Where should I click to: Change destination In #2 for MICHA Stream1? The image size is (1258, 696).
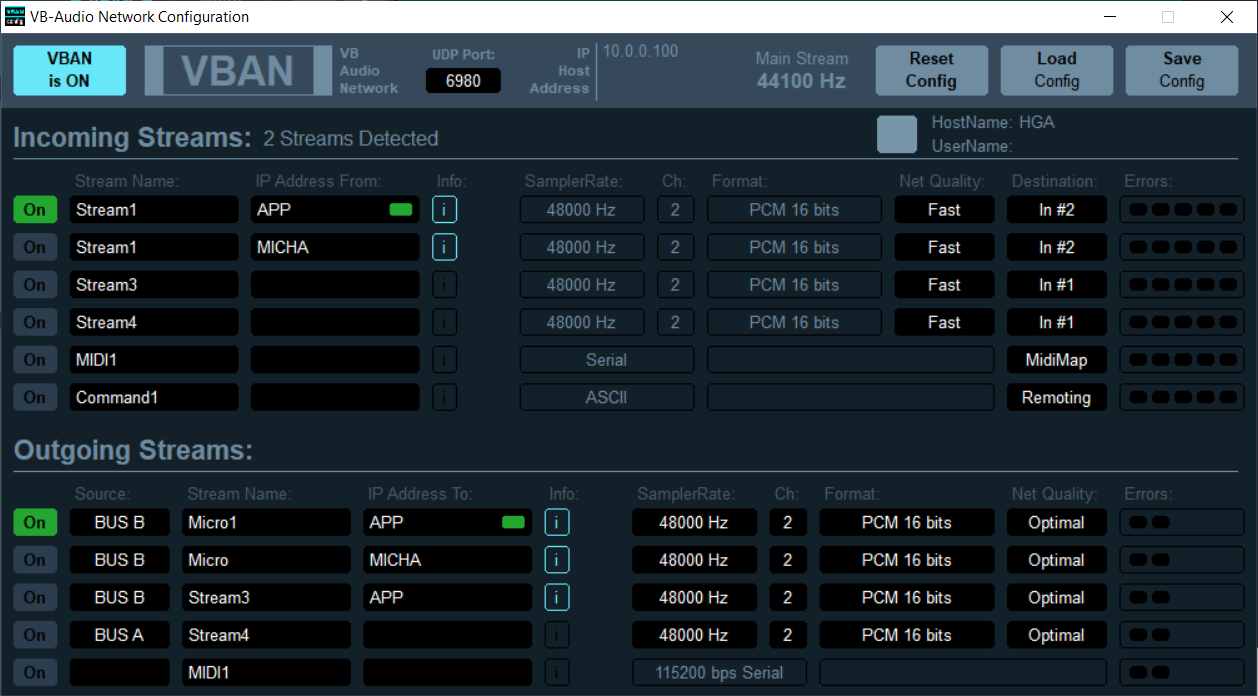pyautogui.click(x=1057, y=247)
